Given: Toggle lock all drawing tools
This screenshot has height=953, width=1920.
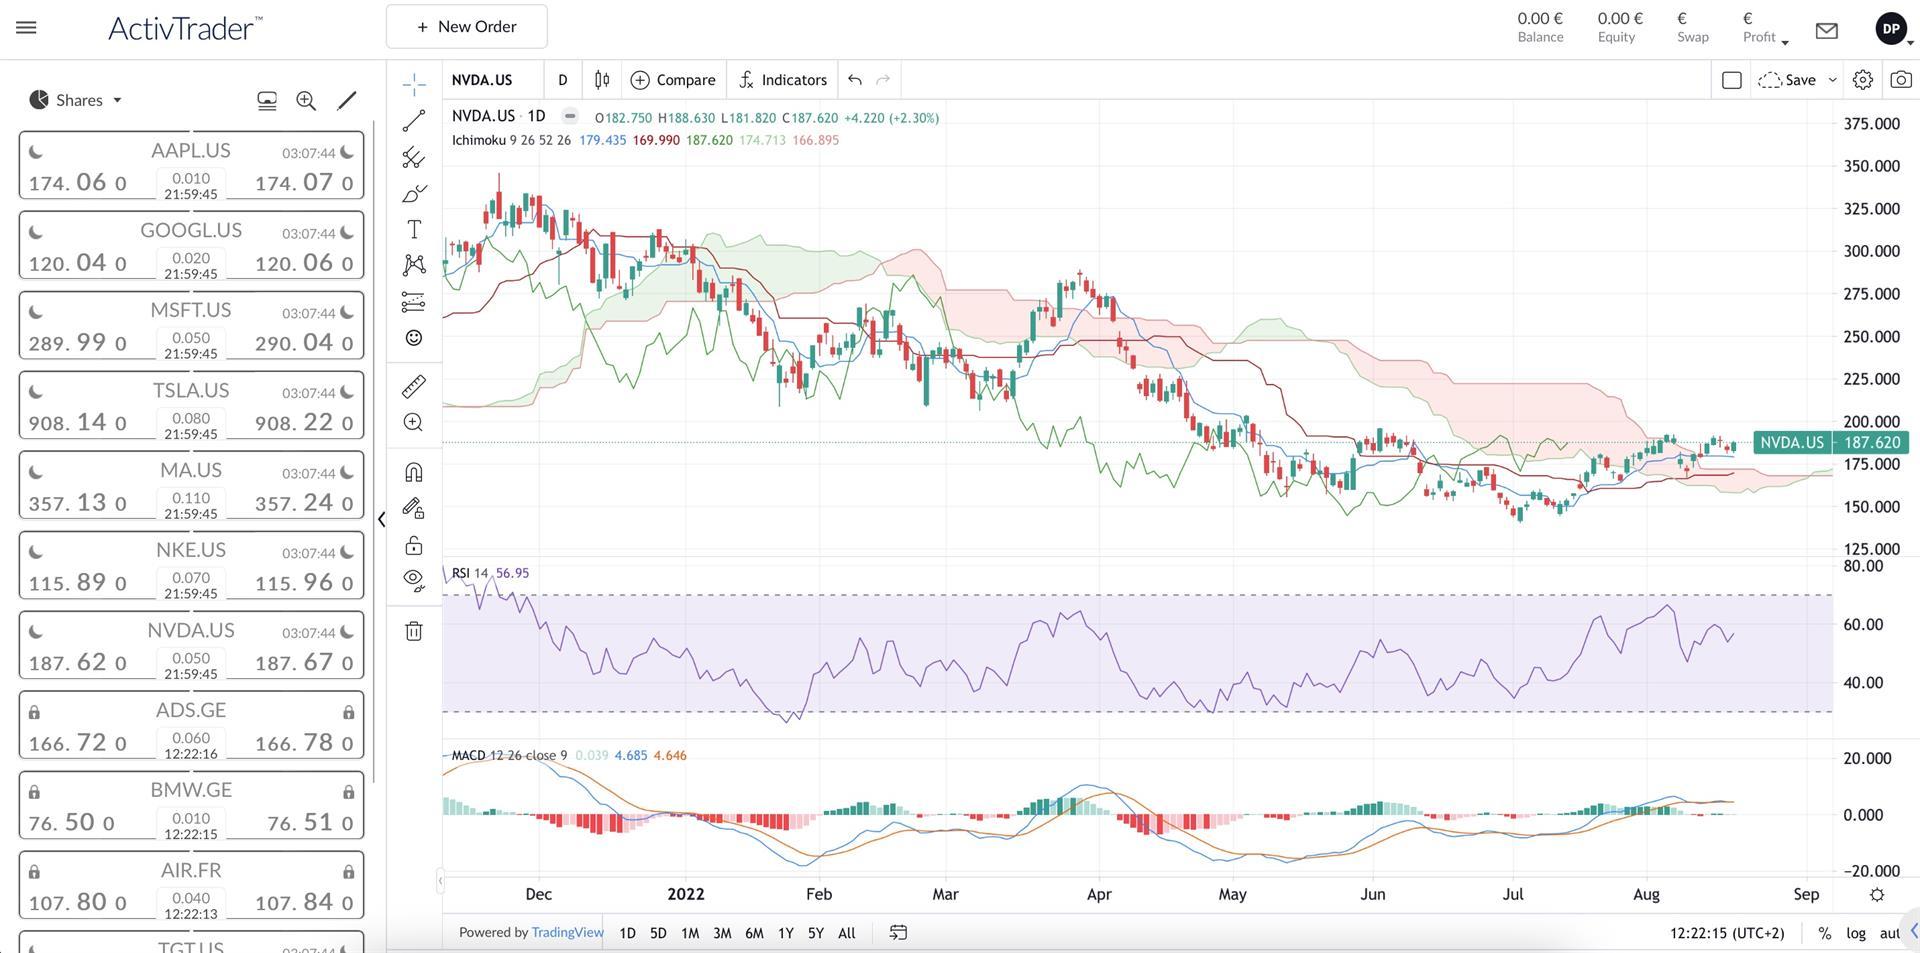Looking at the screenshot, I should 414,545.
